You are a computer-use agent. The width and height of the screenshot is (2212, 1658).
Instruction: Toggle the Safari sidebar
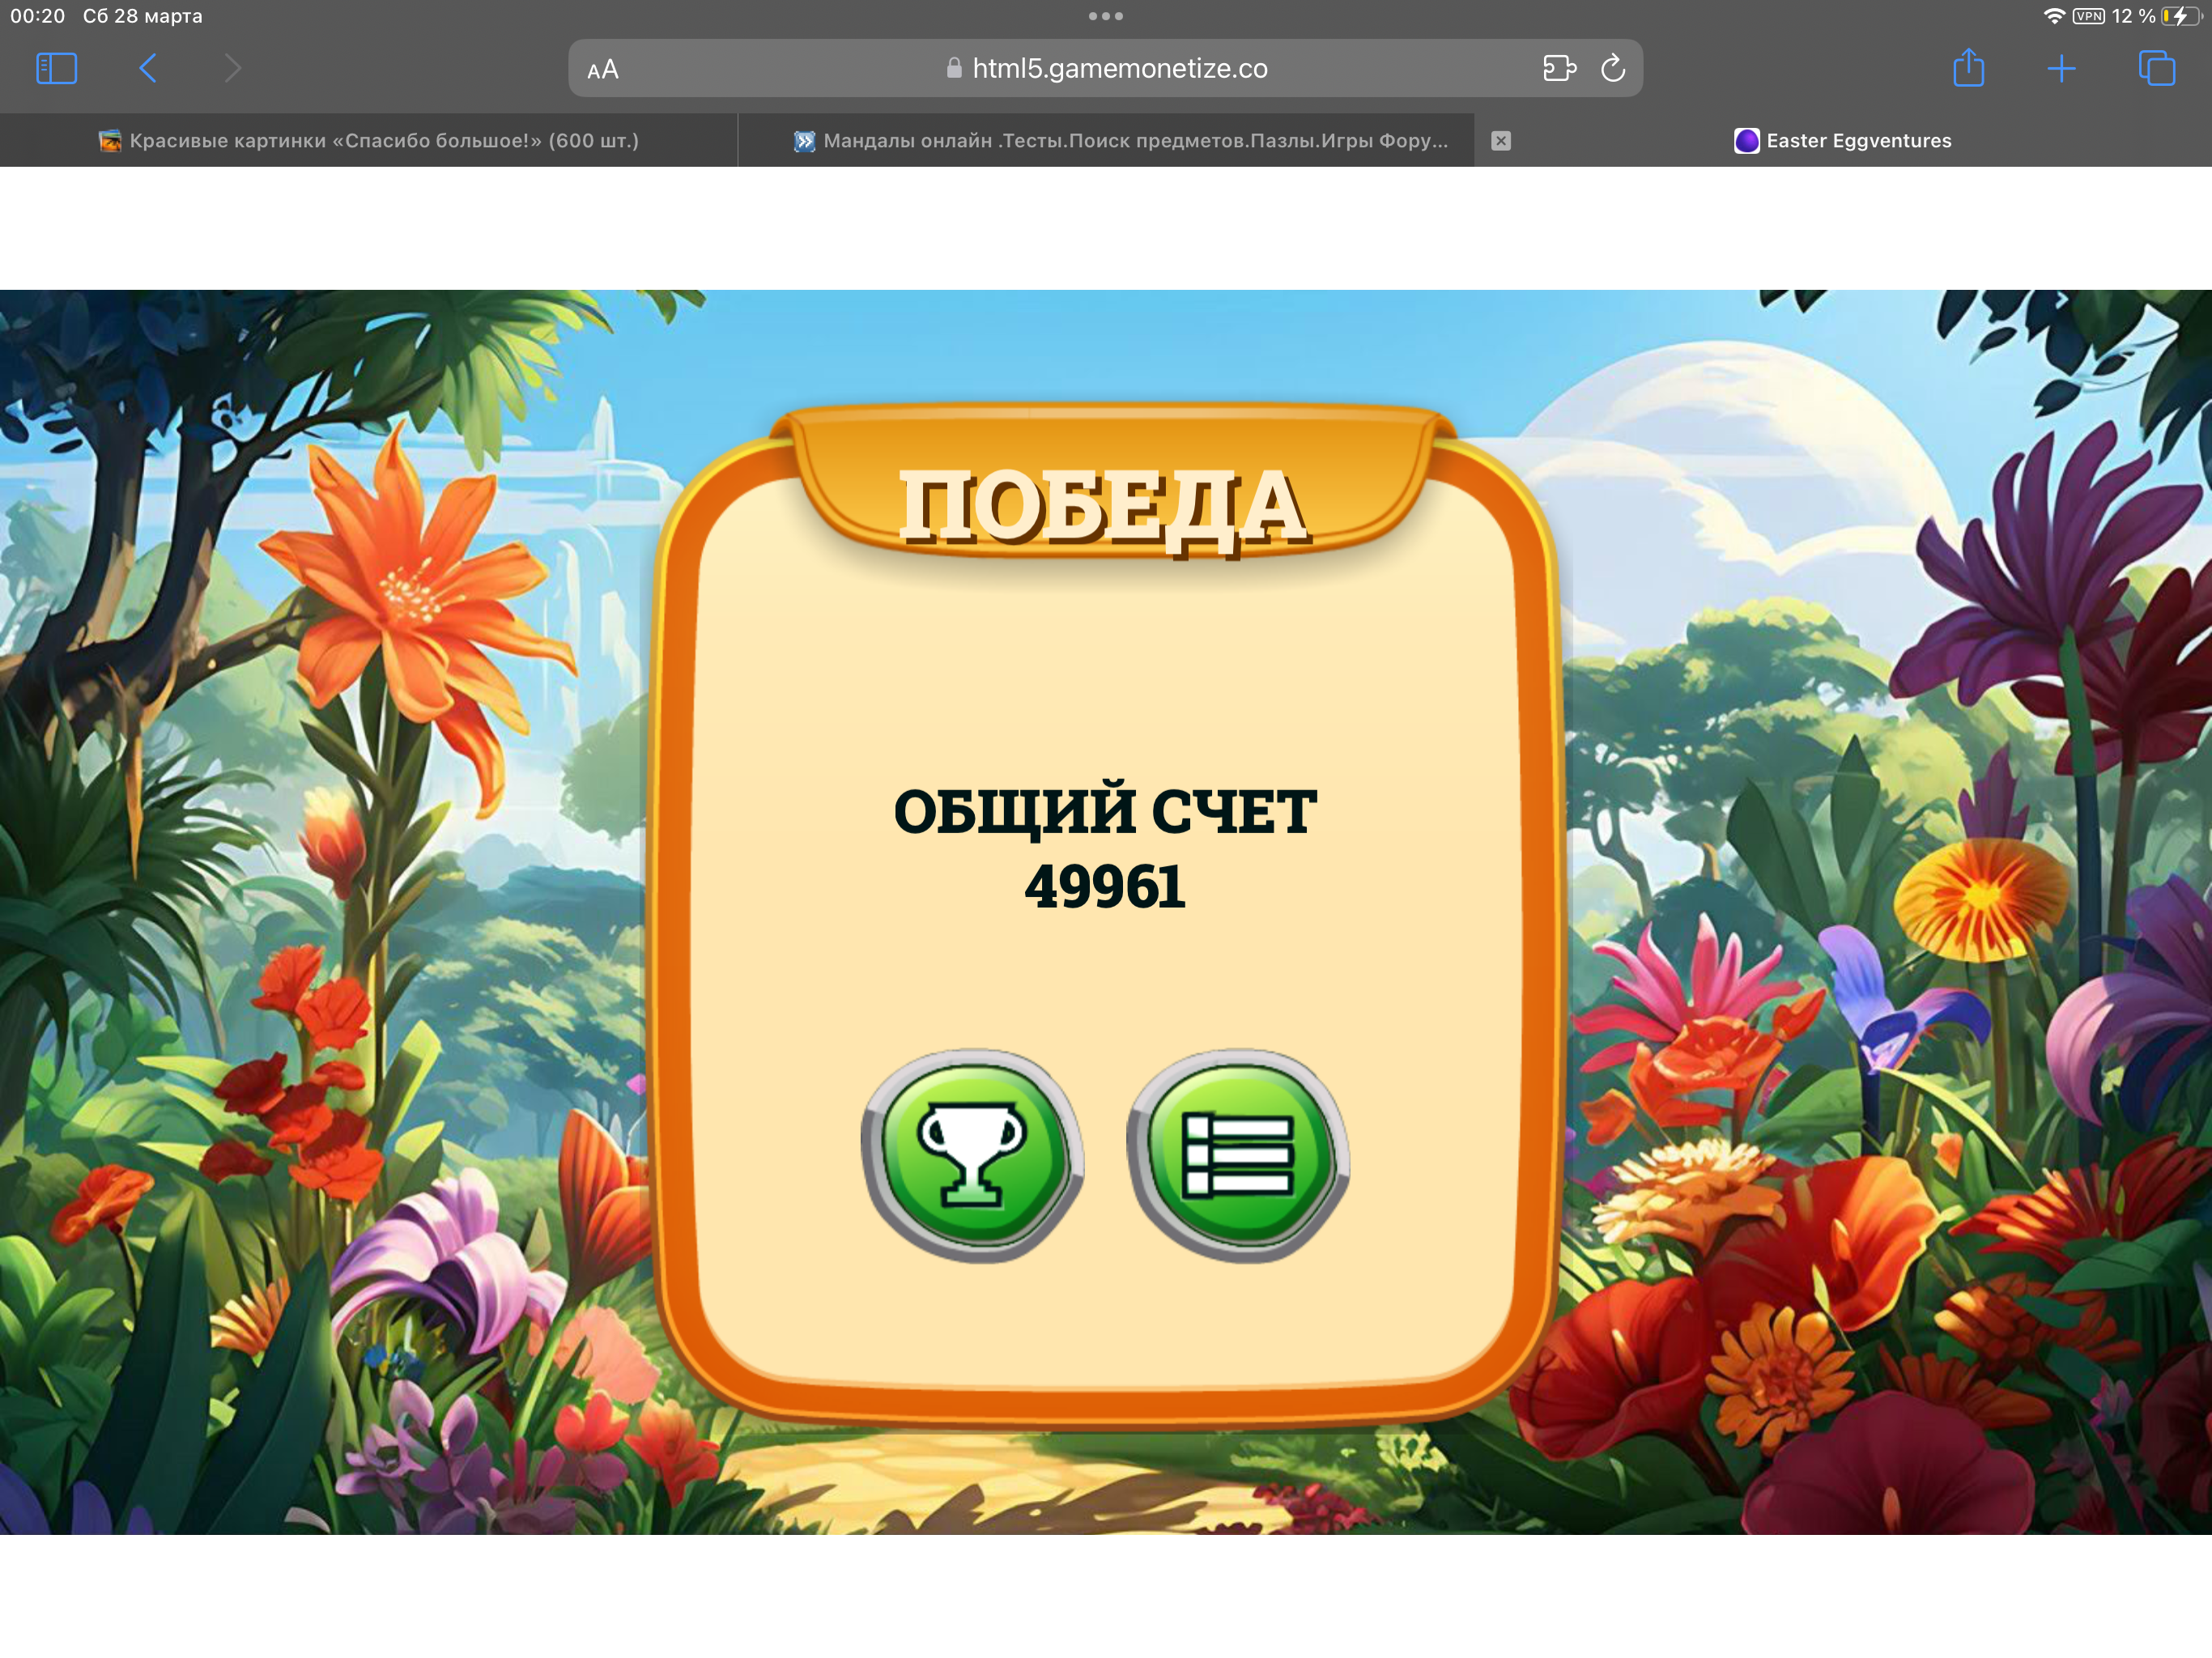click(x=57, y=68)
